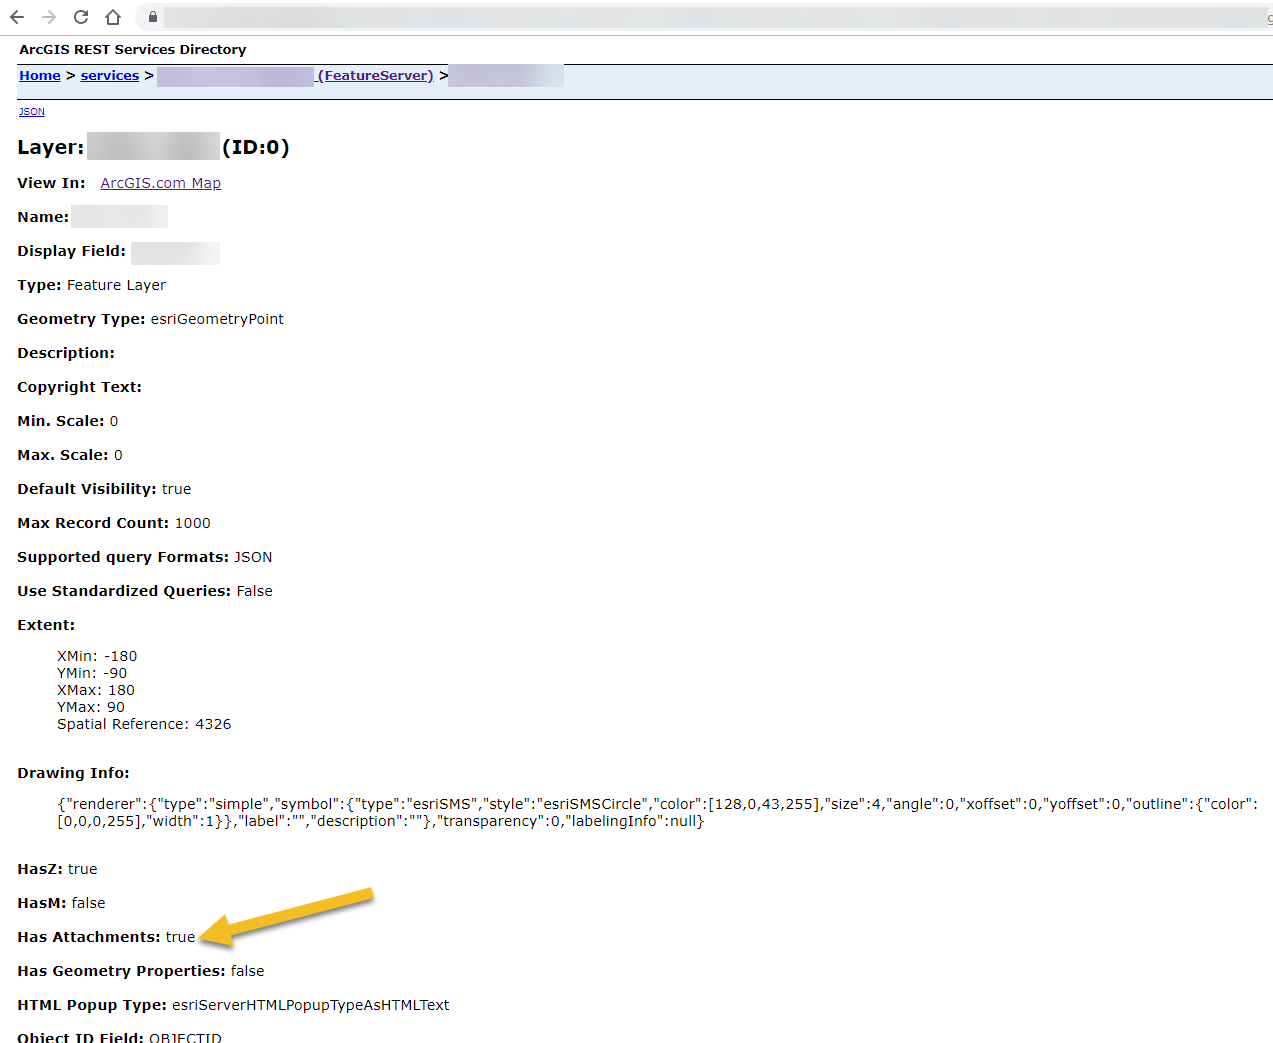Open the ArcGIS.com Map link
This screenshot has height=1043, width=1273.
161,183
